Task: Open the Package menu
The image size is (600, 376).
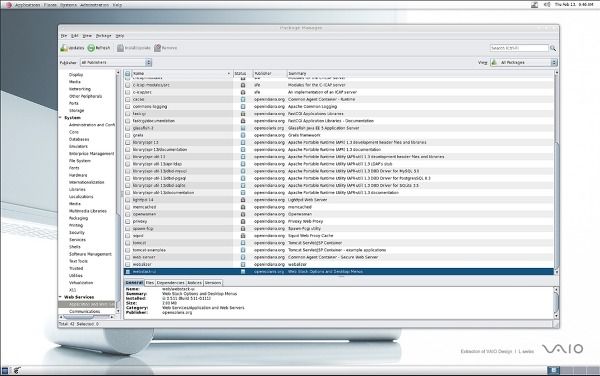Action: (103, 36)
